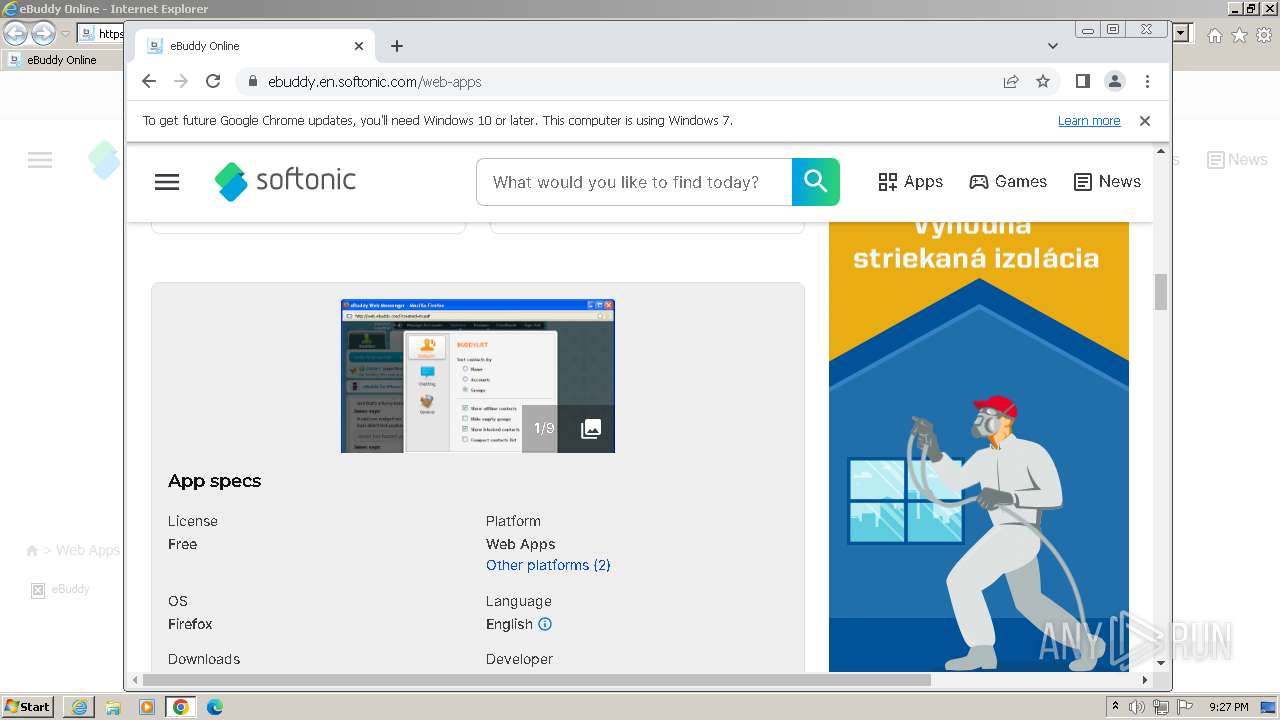Focus the 'What would you like to find today?' search box
The height and width of the screenshot is (720, 1280).
pyautogui.click(x=635, y=182)
